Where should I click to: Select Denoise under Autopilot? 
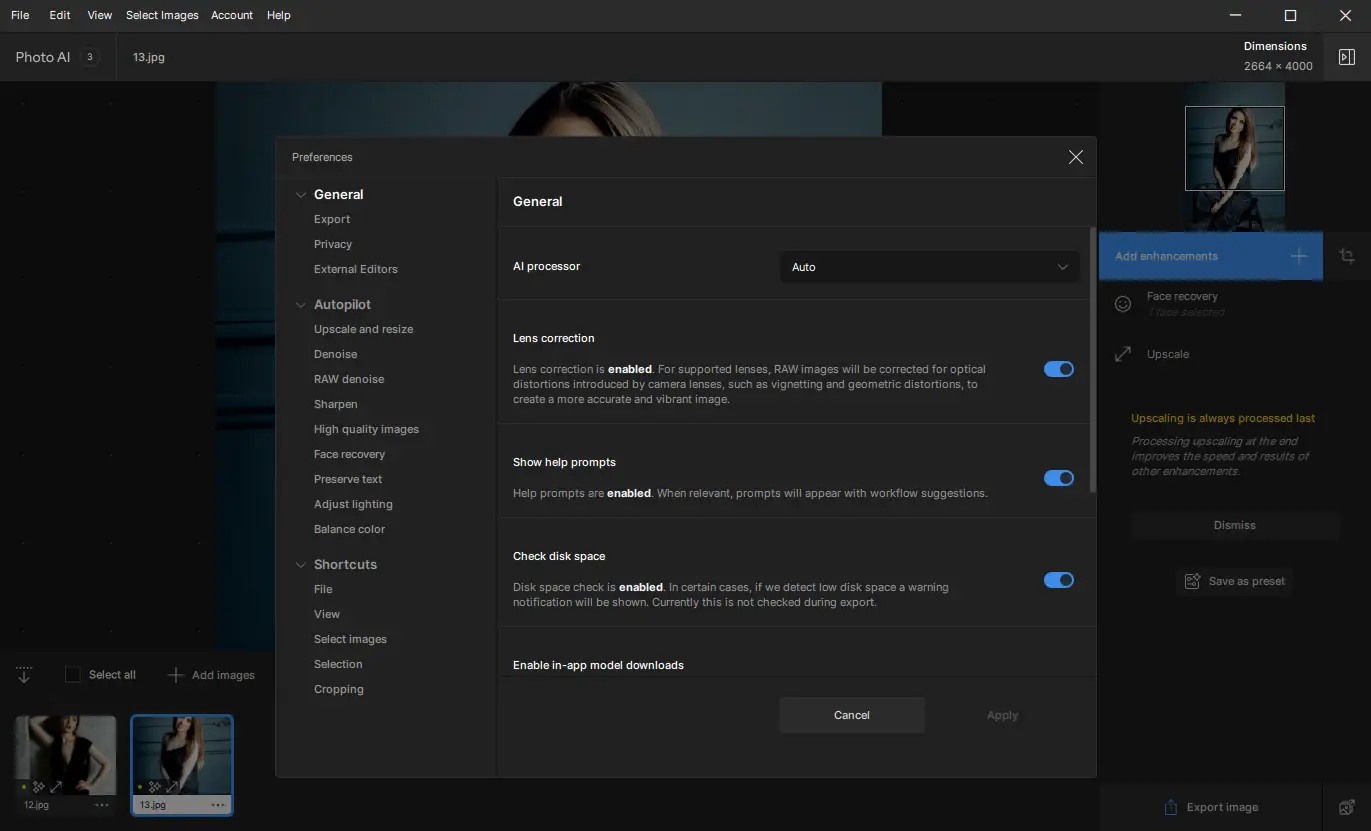point(335,354)
